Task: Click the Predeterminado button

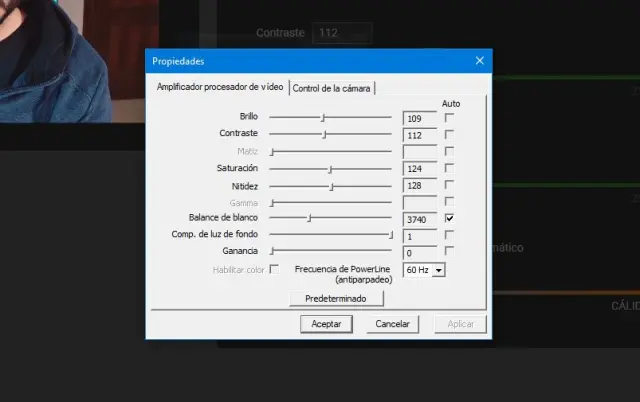Action: pyautogui.click(x=335, y=298)
